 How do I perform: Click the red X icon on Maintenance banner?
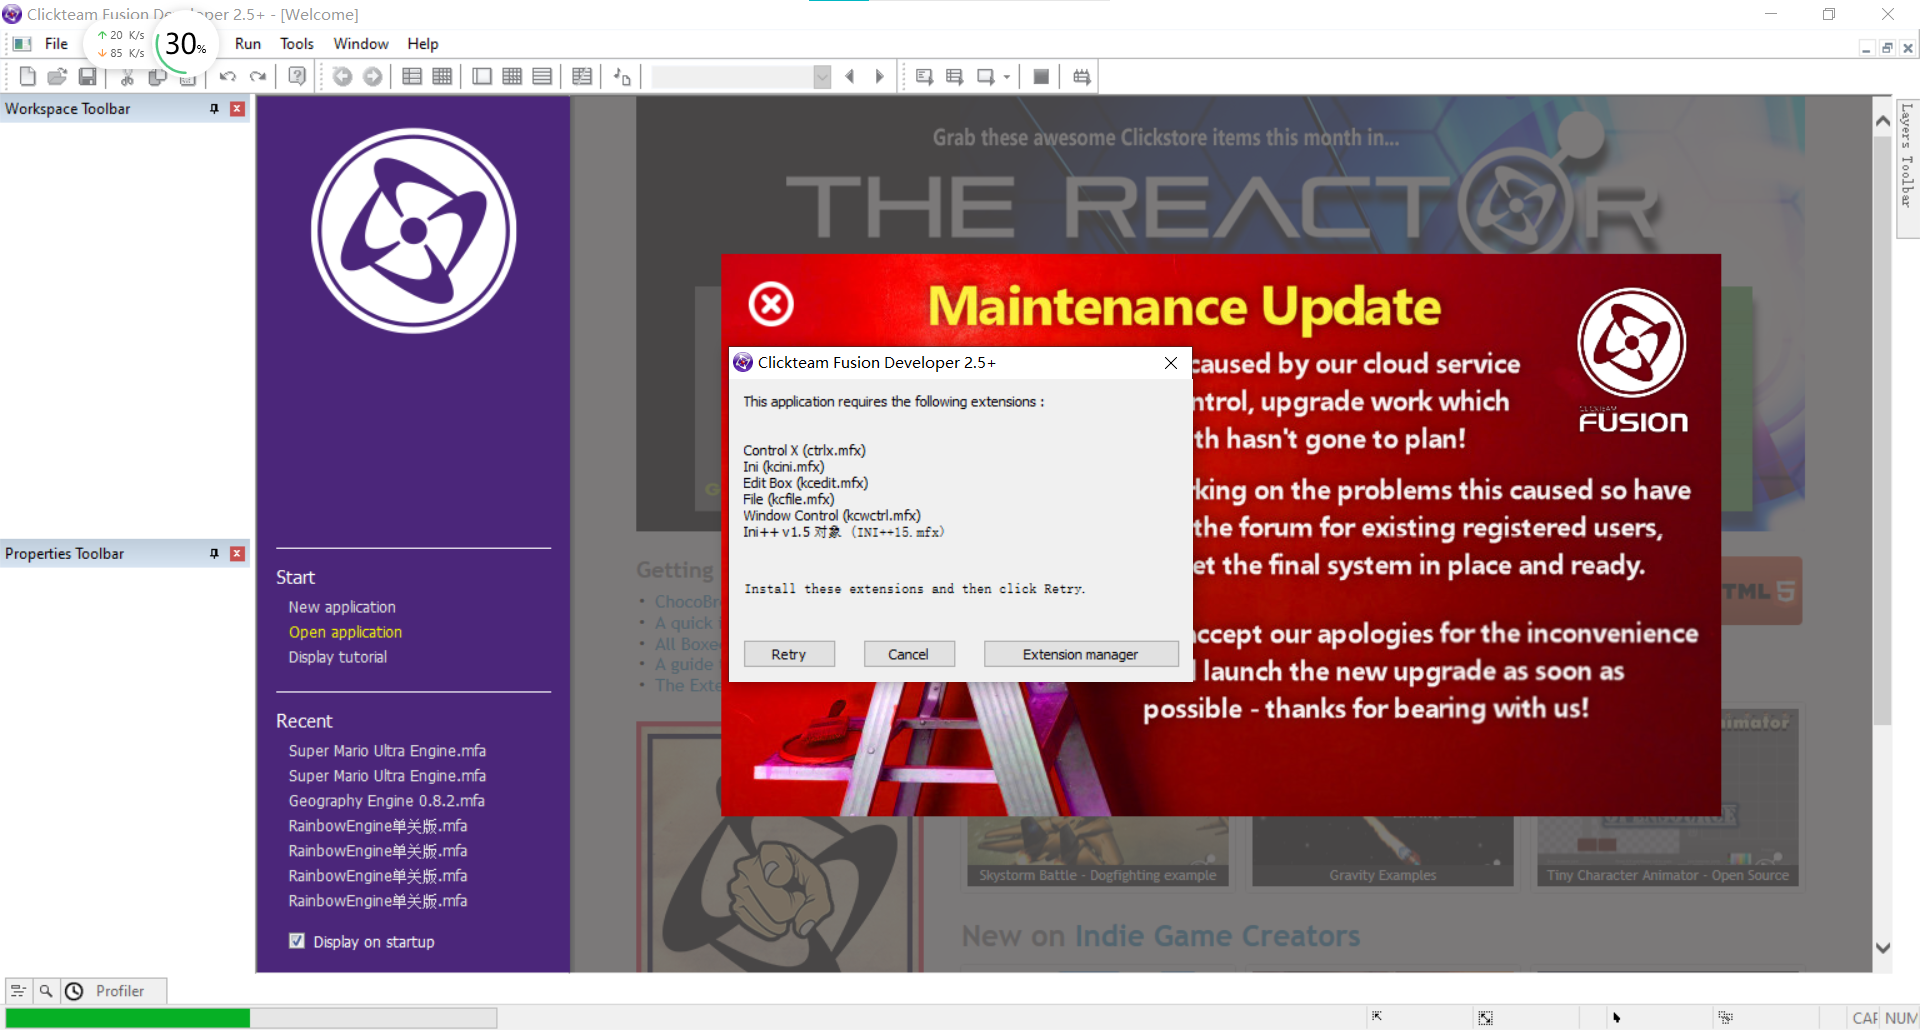[x=771, y=304]
